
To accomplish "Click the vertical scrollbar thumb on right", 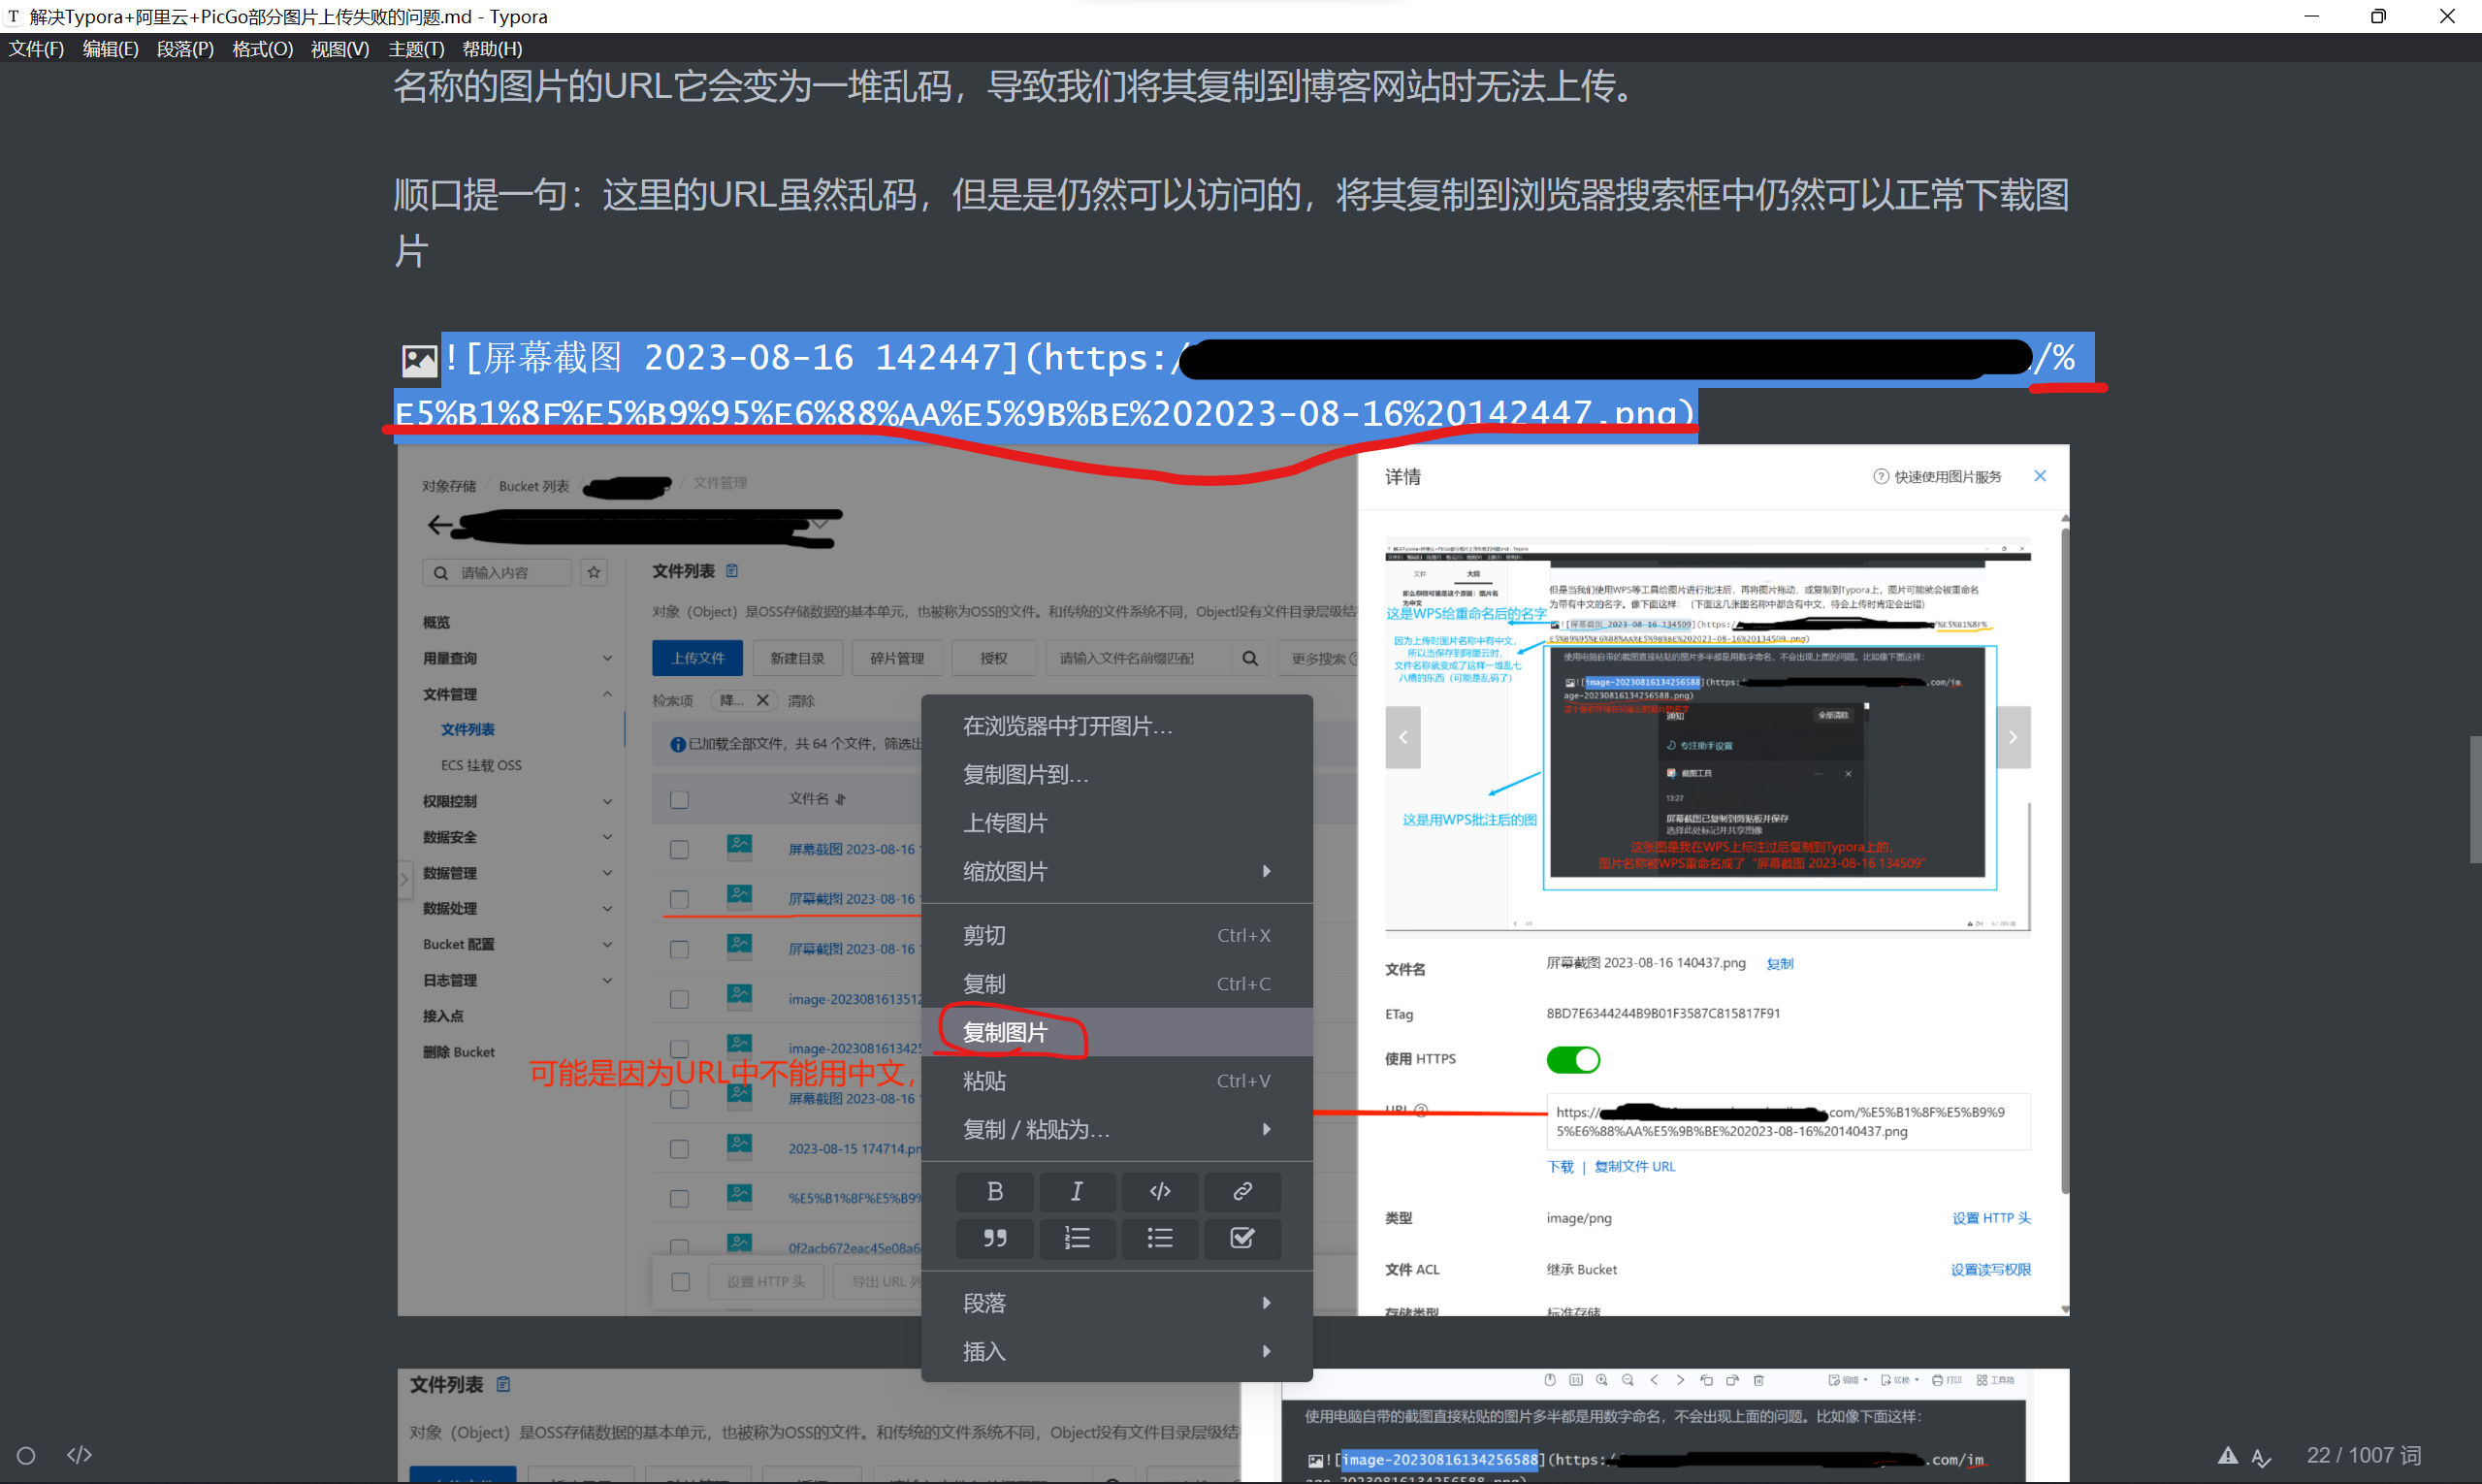I will coord(2474,799).
